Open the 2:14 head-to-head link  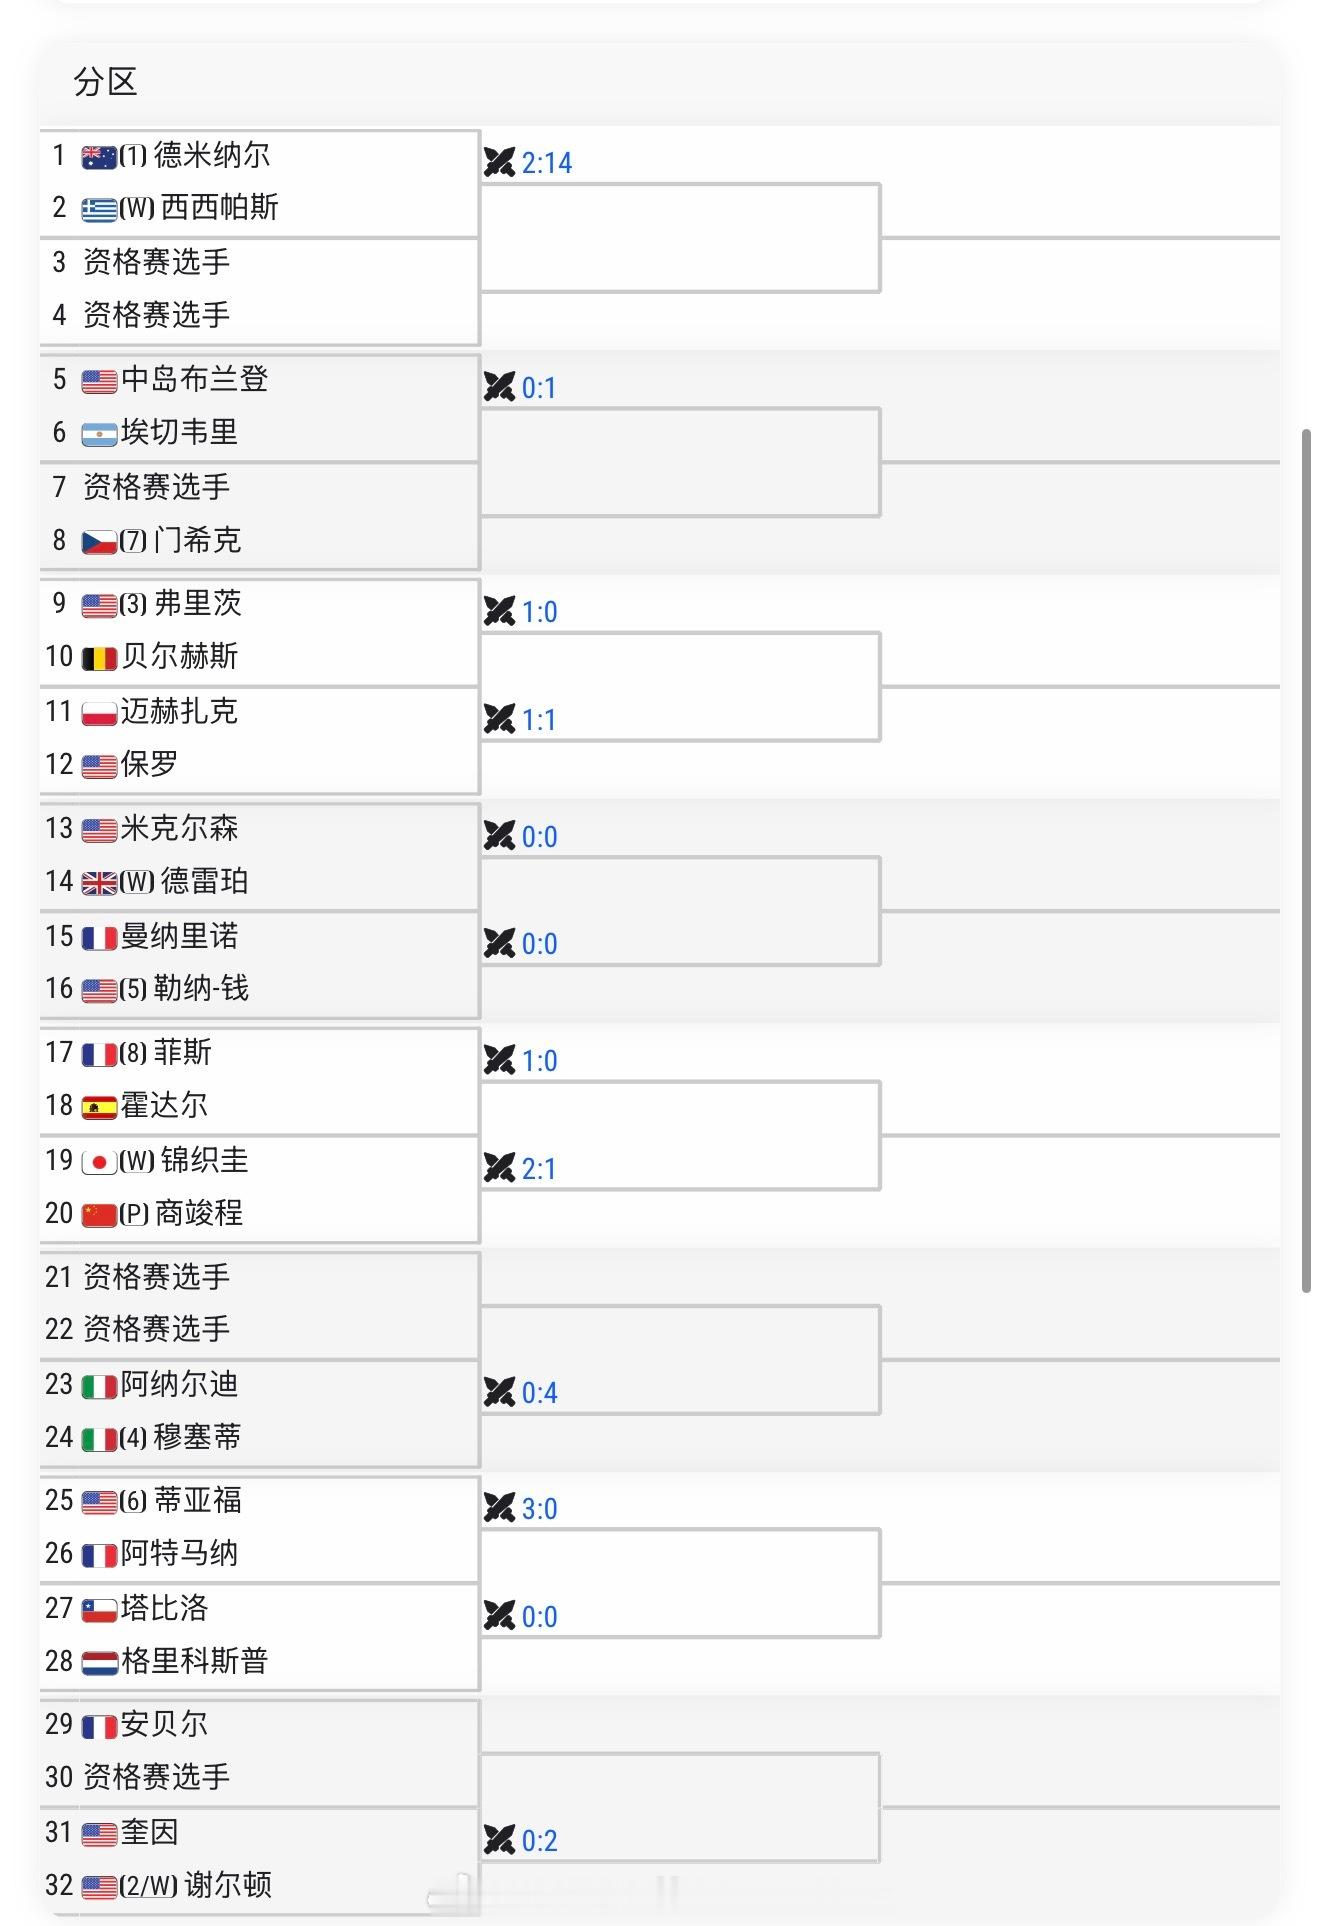(547, 163)
